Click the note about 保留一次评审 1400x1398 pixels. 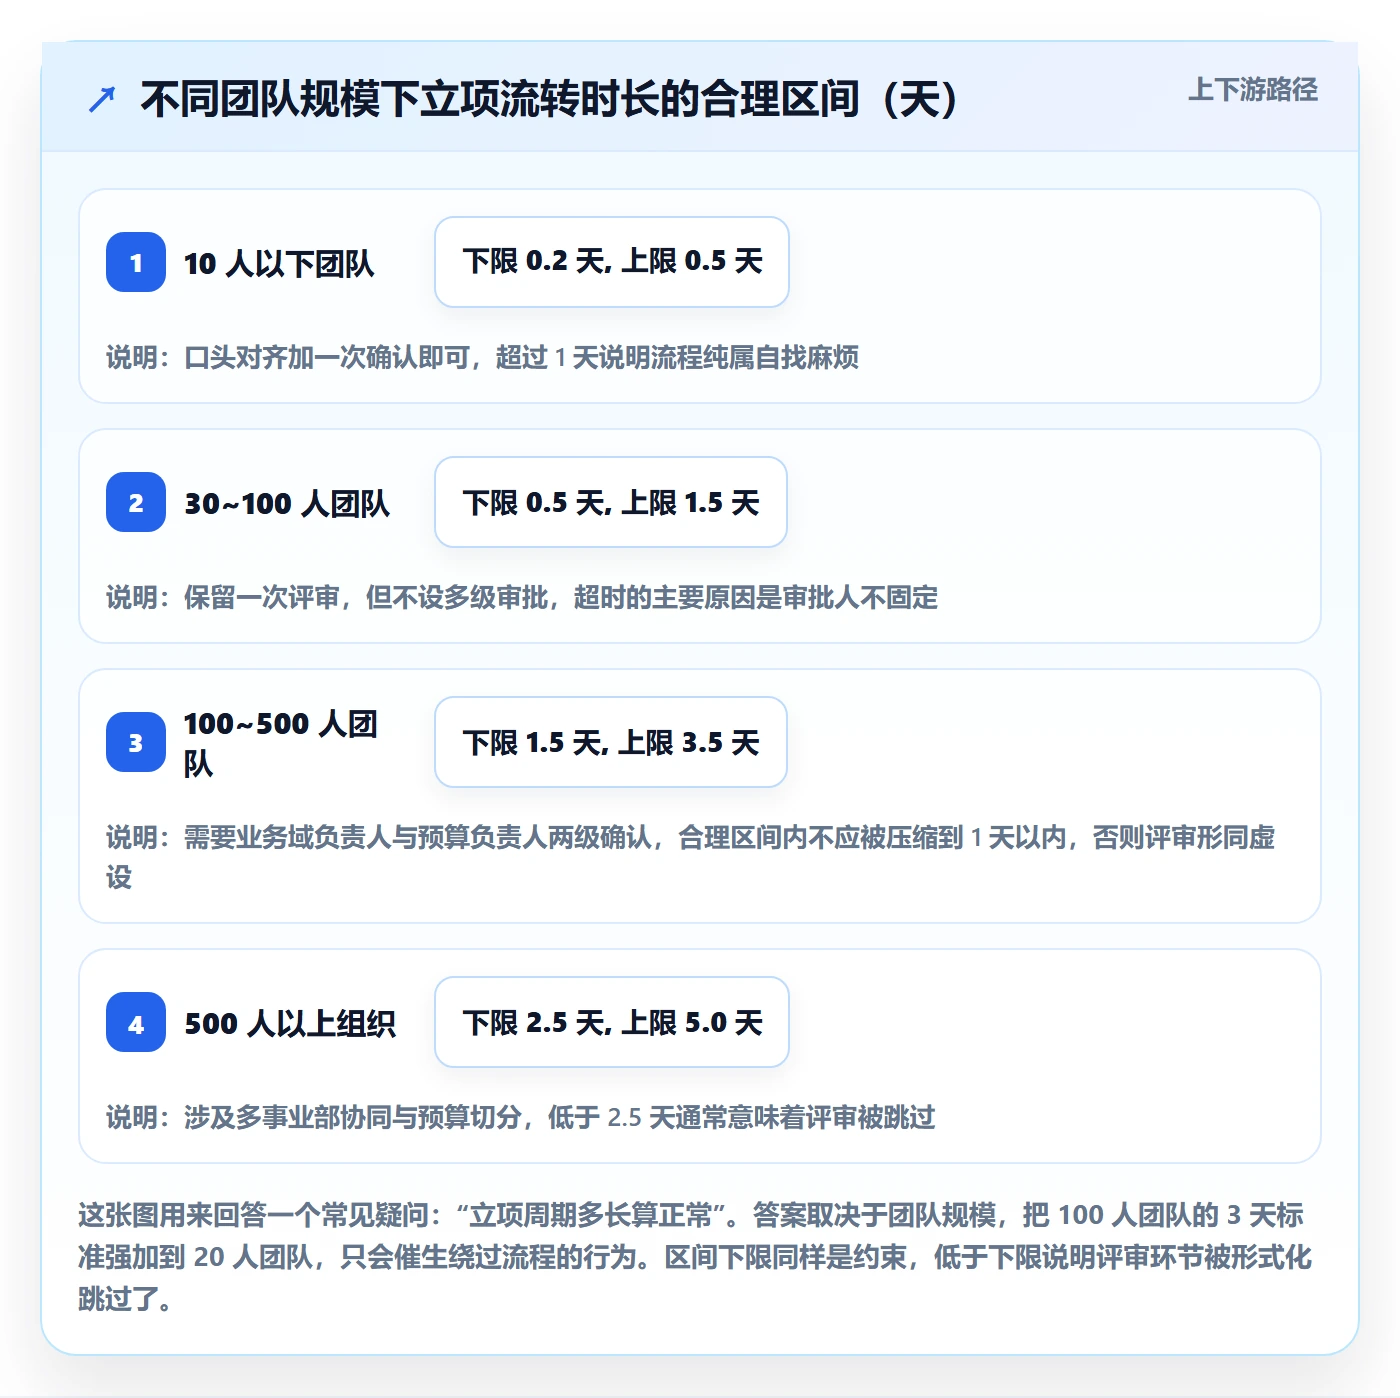click(522, 597)
